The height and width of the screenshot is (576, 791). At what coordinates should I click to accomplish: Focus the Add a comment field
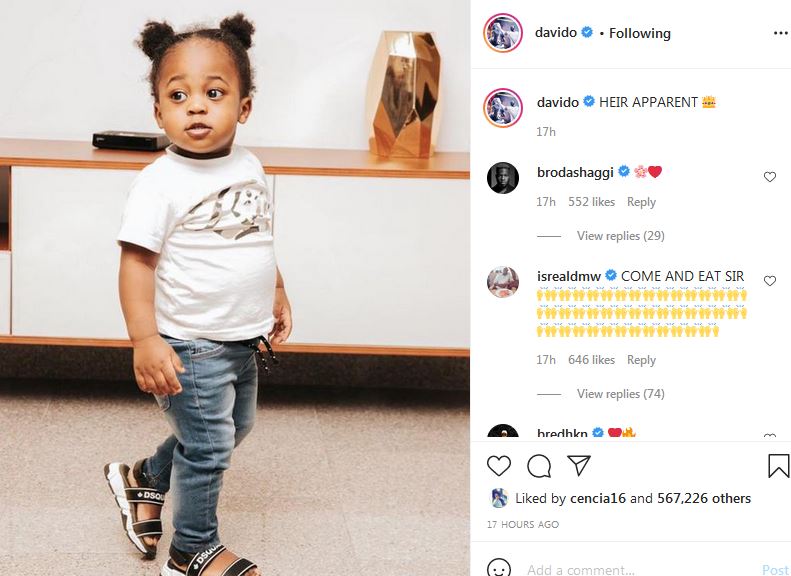point(641,569)
